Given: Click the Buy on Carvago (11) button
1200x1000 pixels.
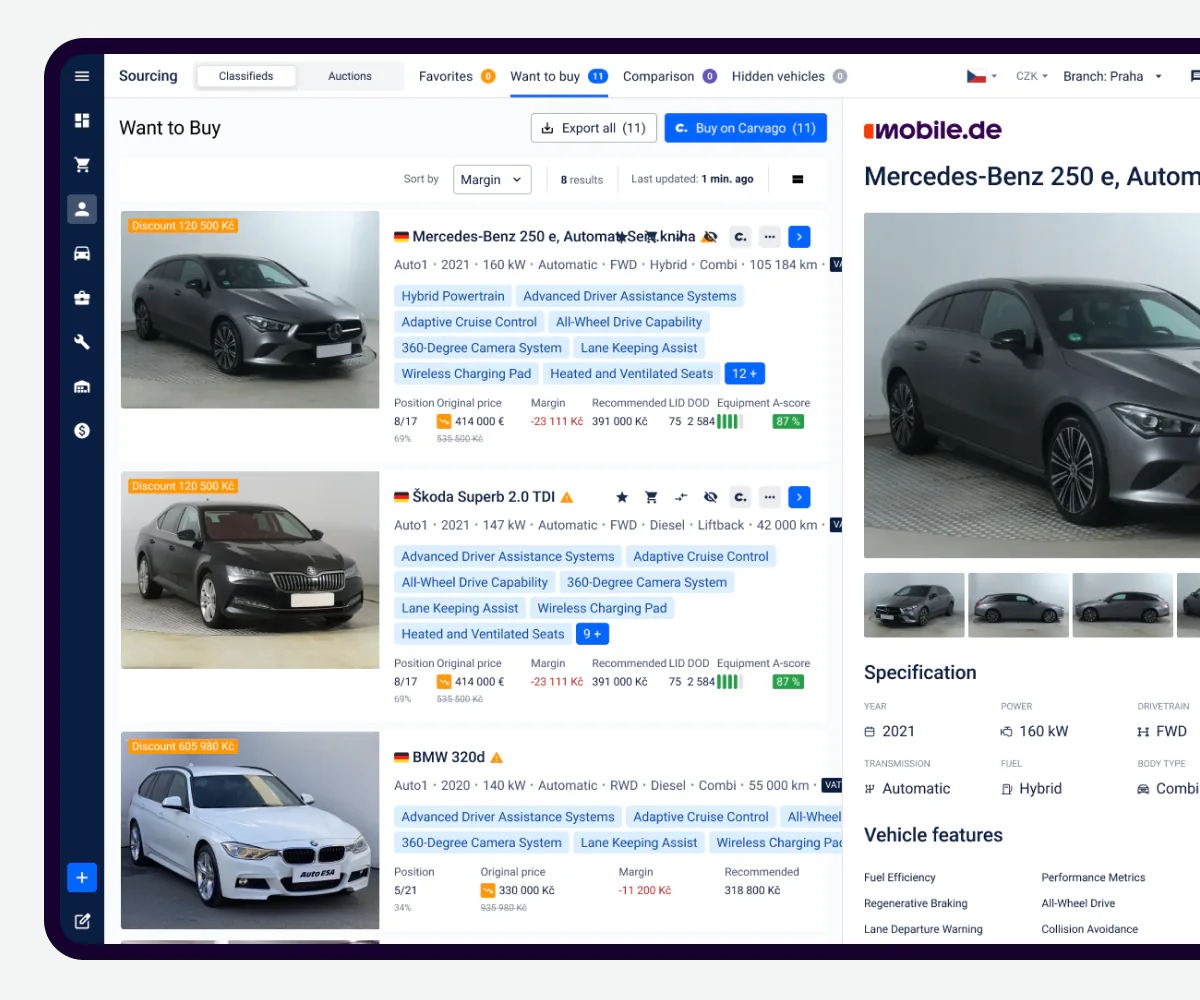Looking at the screenshot, I should click(x=746, y=128).
